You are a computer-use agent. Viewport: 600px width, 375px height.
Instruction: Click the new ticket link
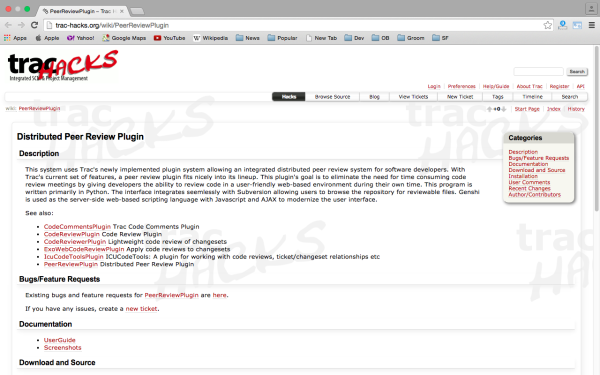click(x=141, y=309)
